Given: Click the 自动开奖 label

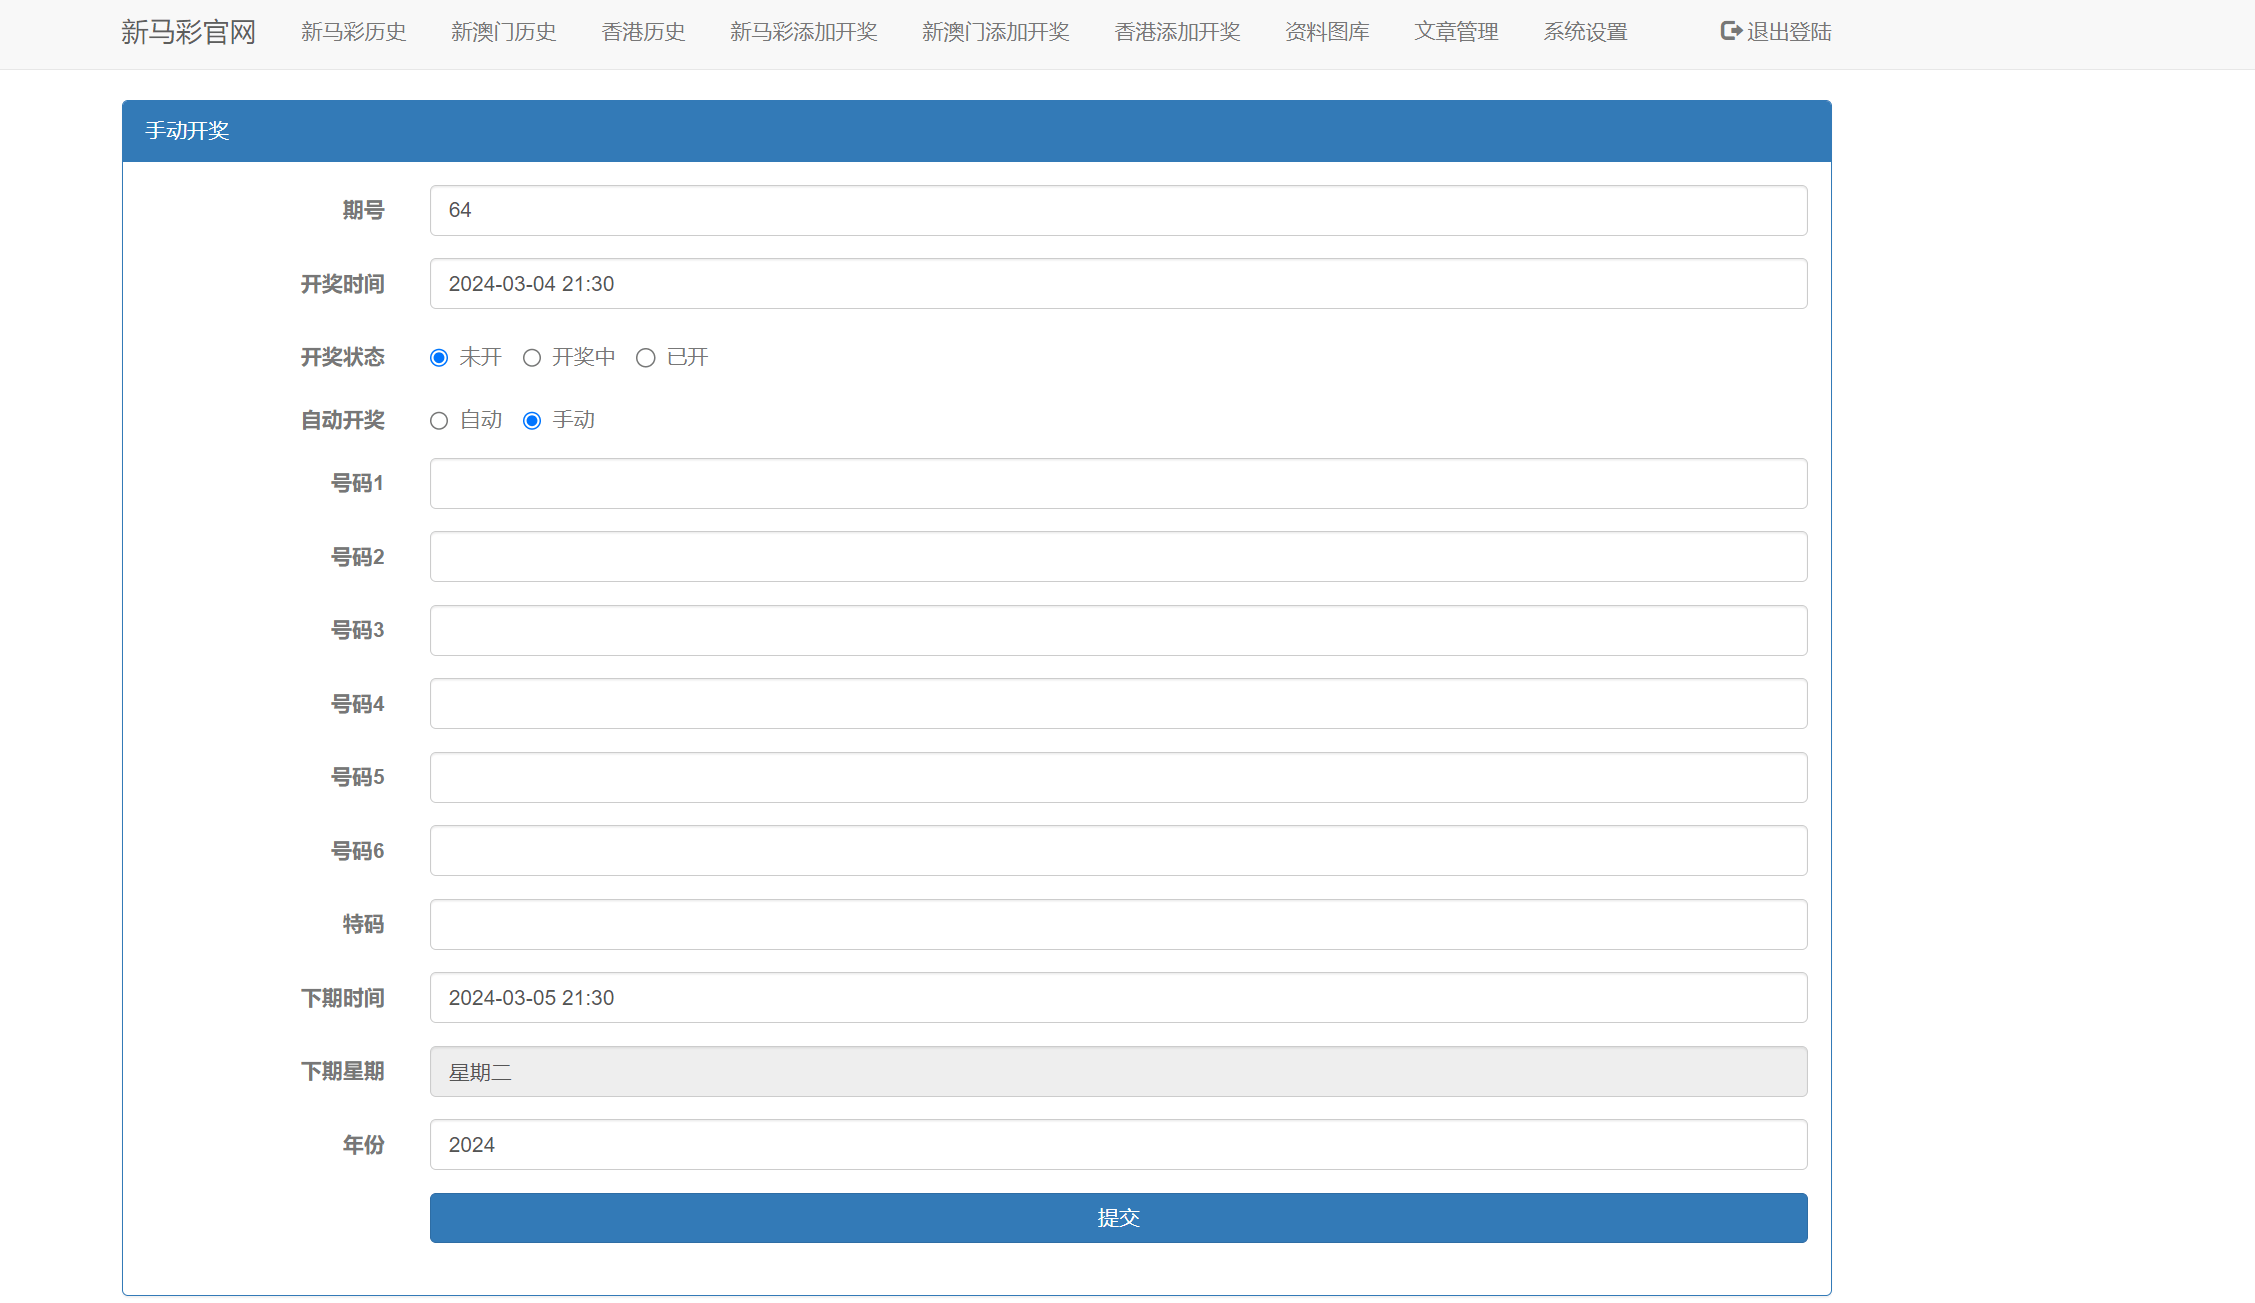Looking at the screenshot, I should click(342, 420).
